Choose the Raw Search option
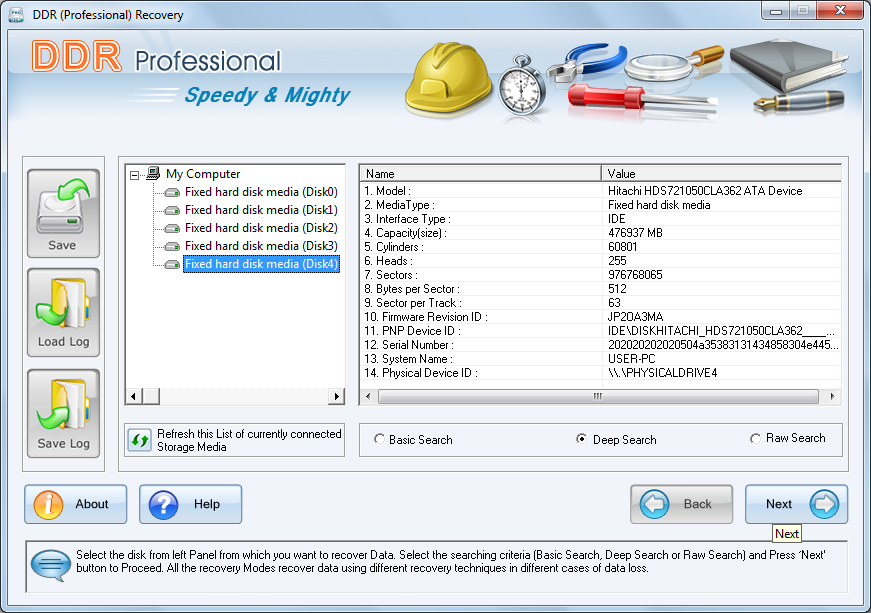 tap(755, 438)
